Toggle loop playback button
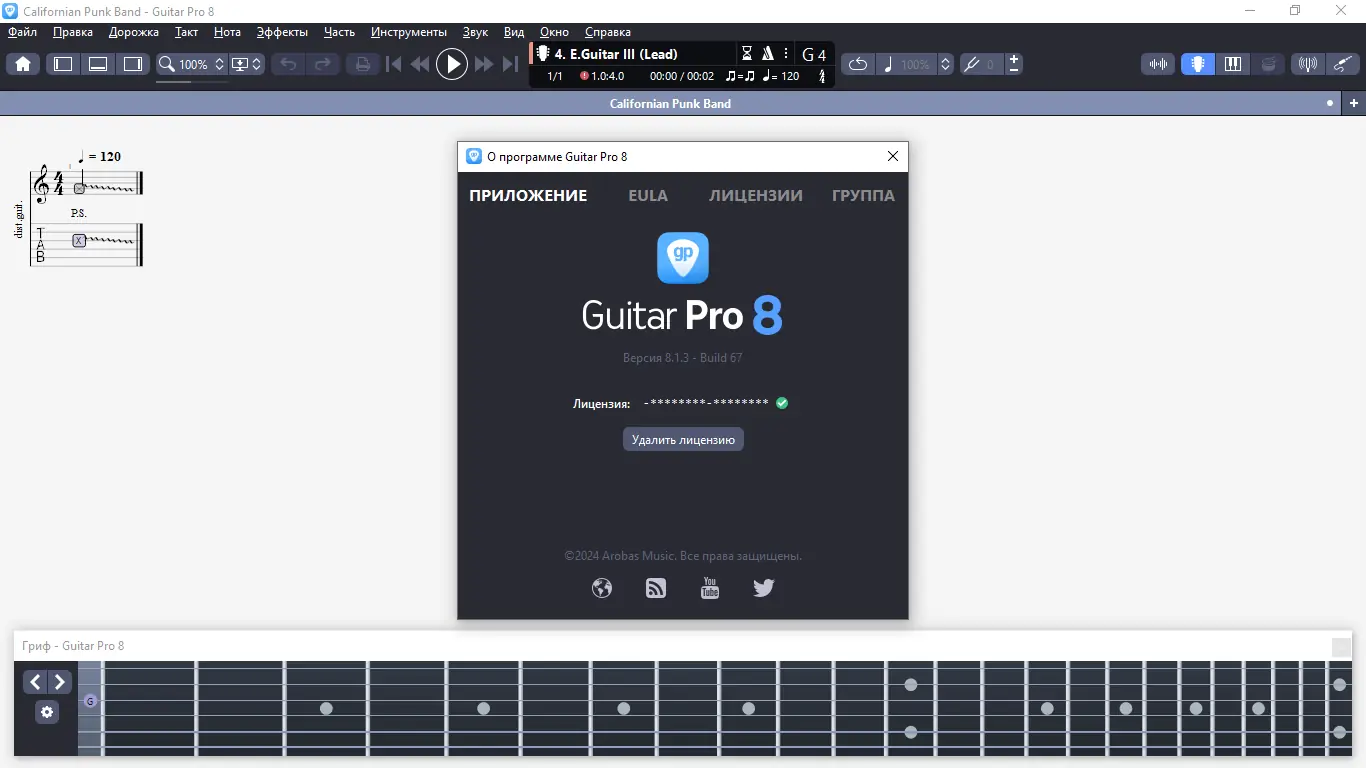 tap(858, 64)
